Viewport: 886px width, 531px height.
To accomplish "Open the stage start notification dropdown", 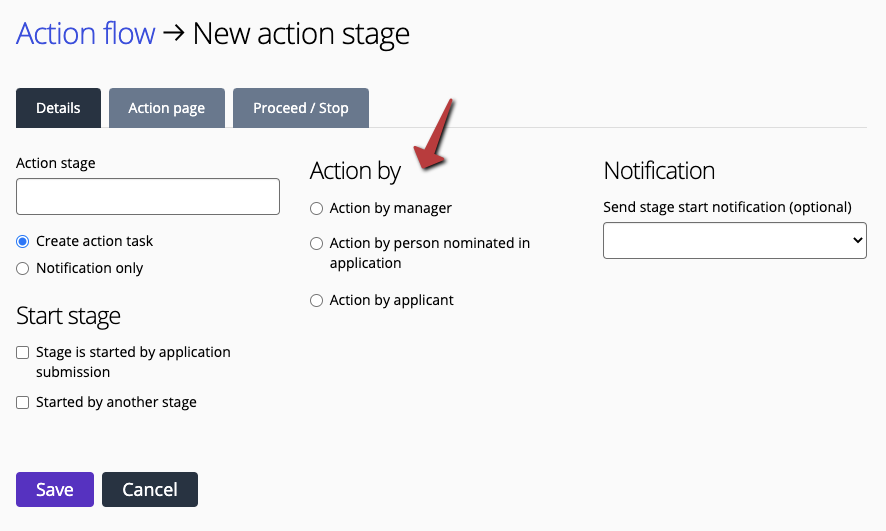I will coord(735,241).
